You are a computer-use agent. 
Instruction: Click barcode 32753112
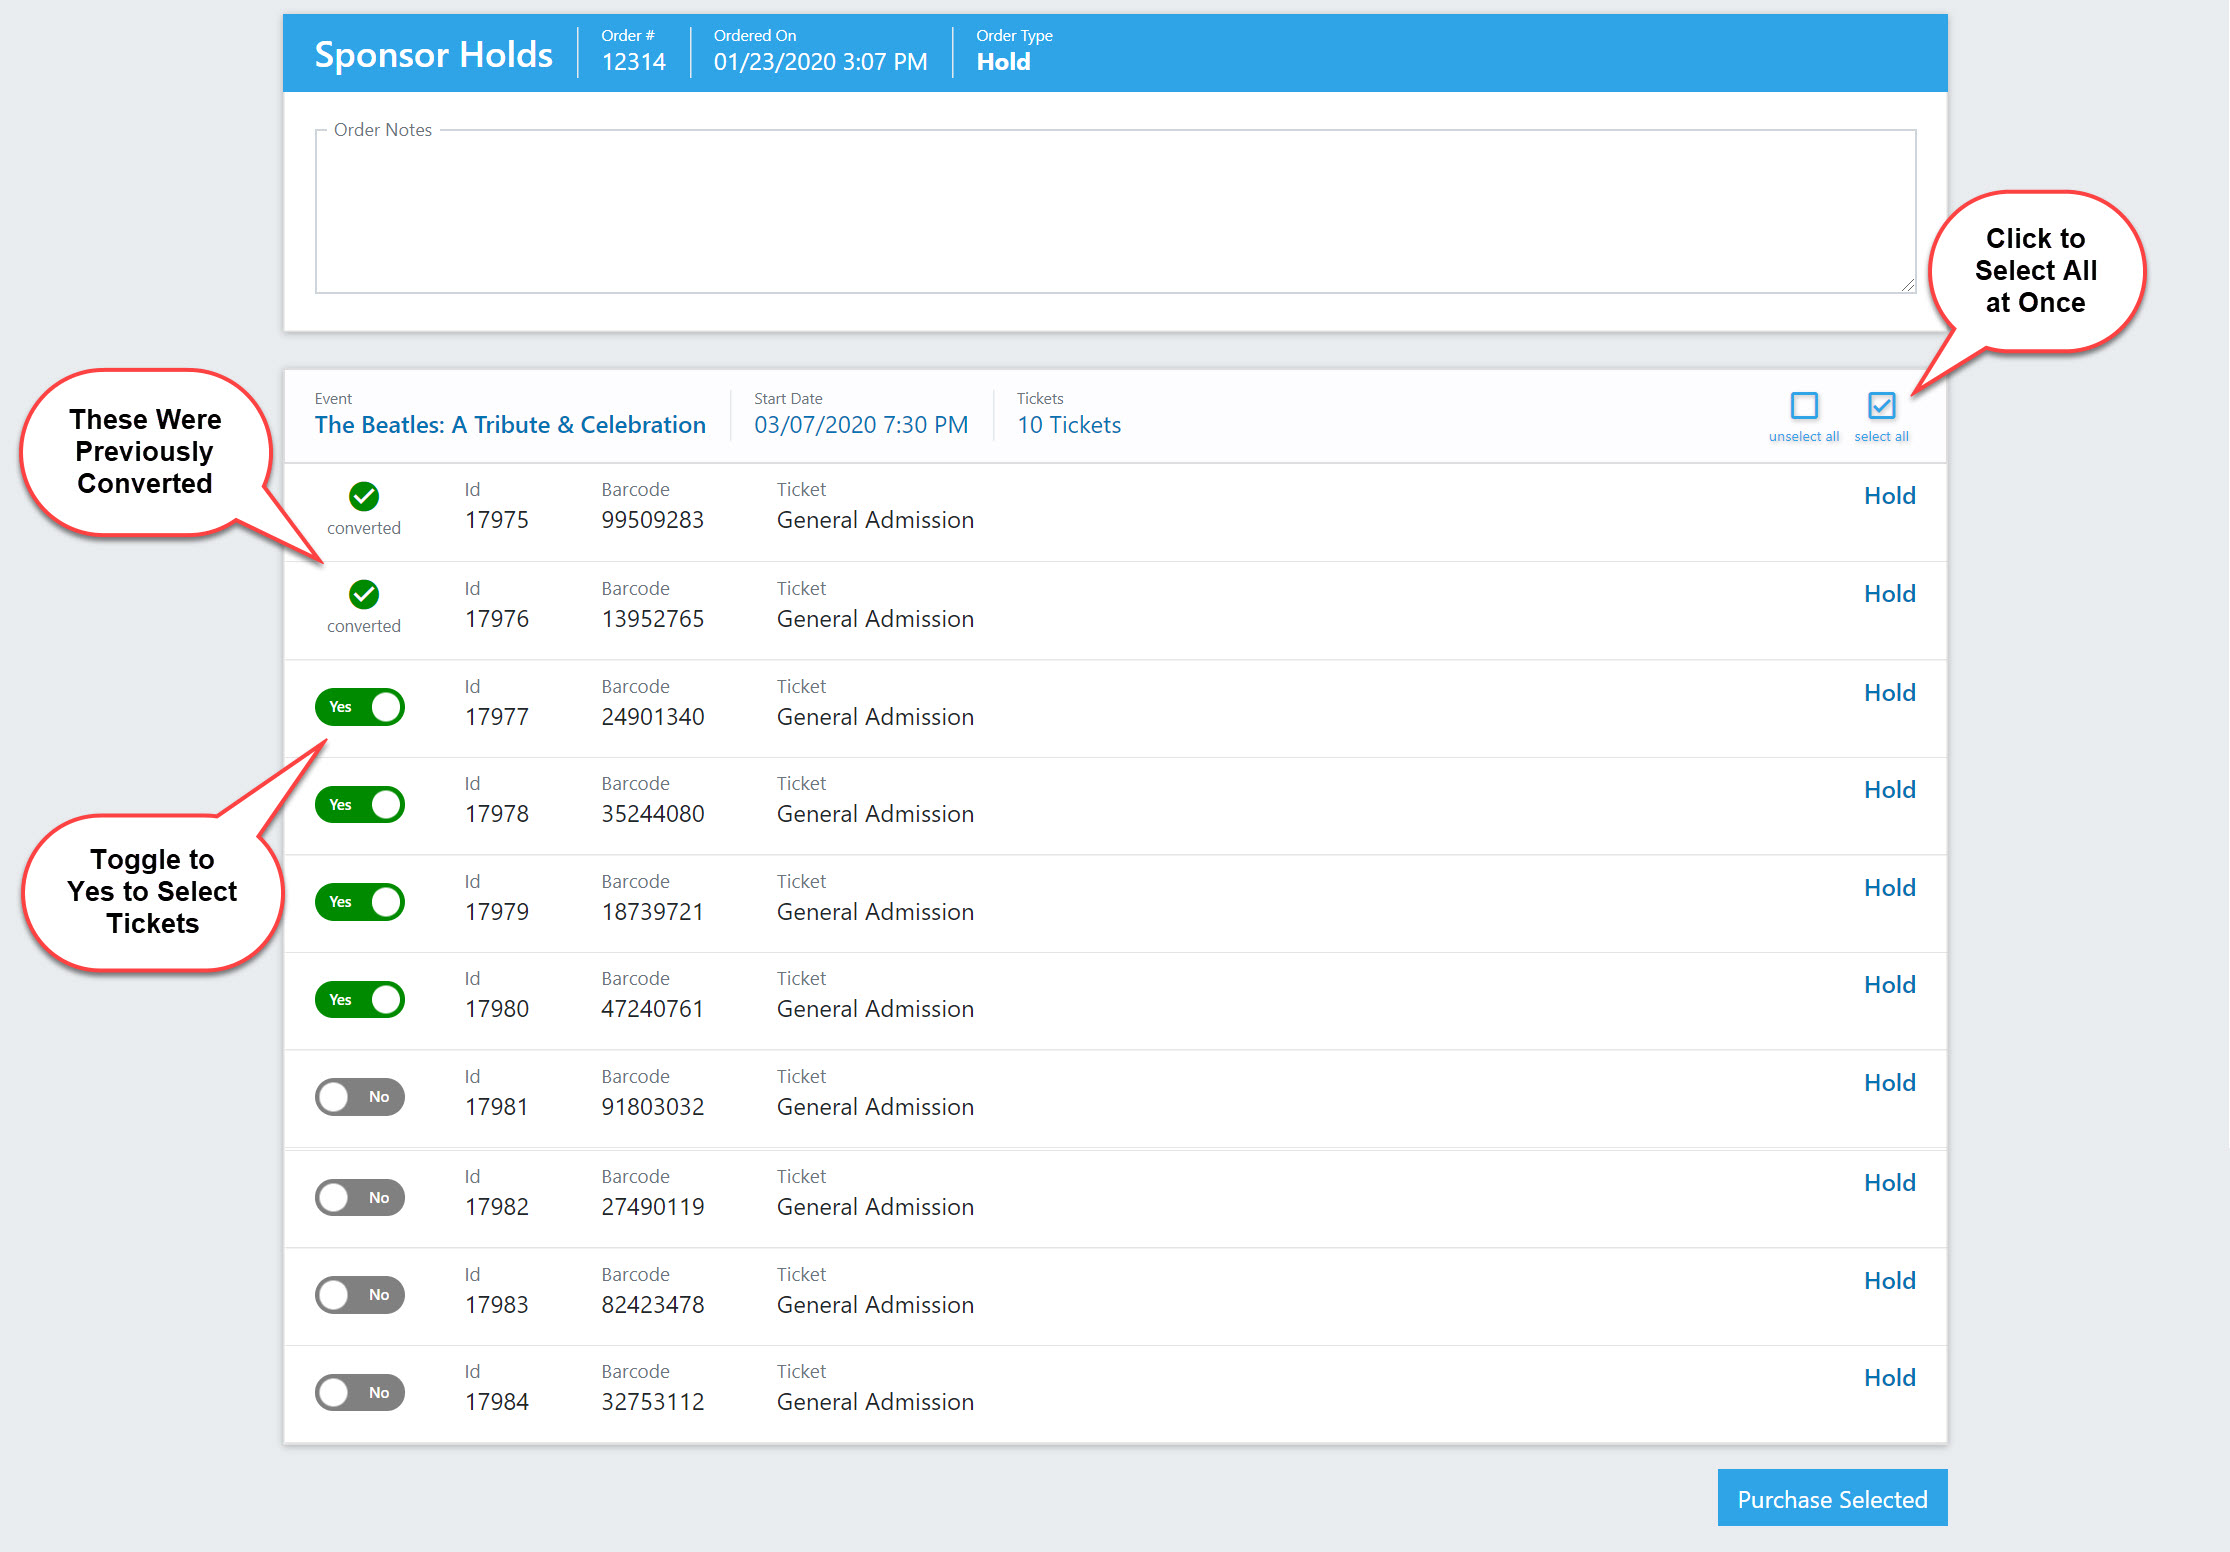point(652,1402)
